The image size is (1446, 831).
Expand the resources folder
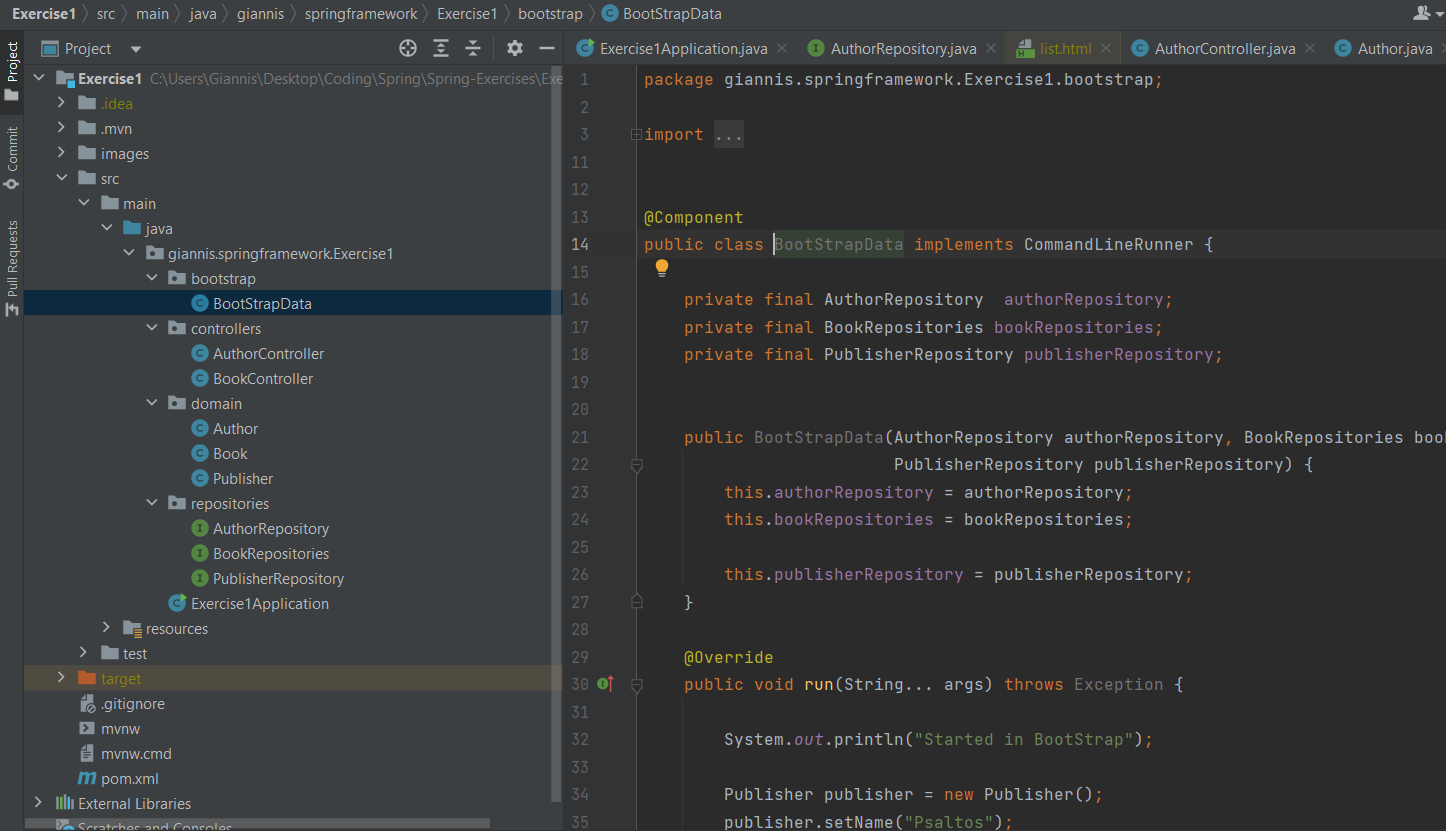107,628
